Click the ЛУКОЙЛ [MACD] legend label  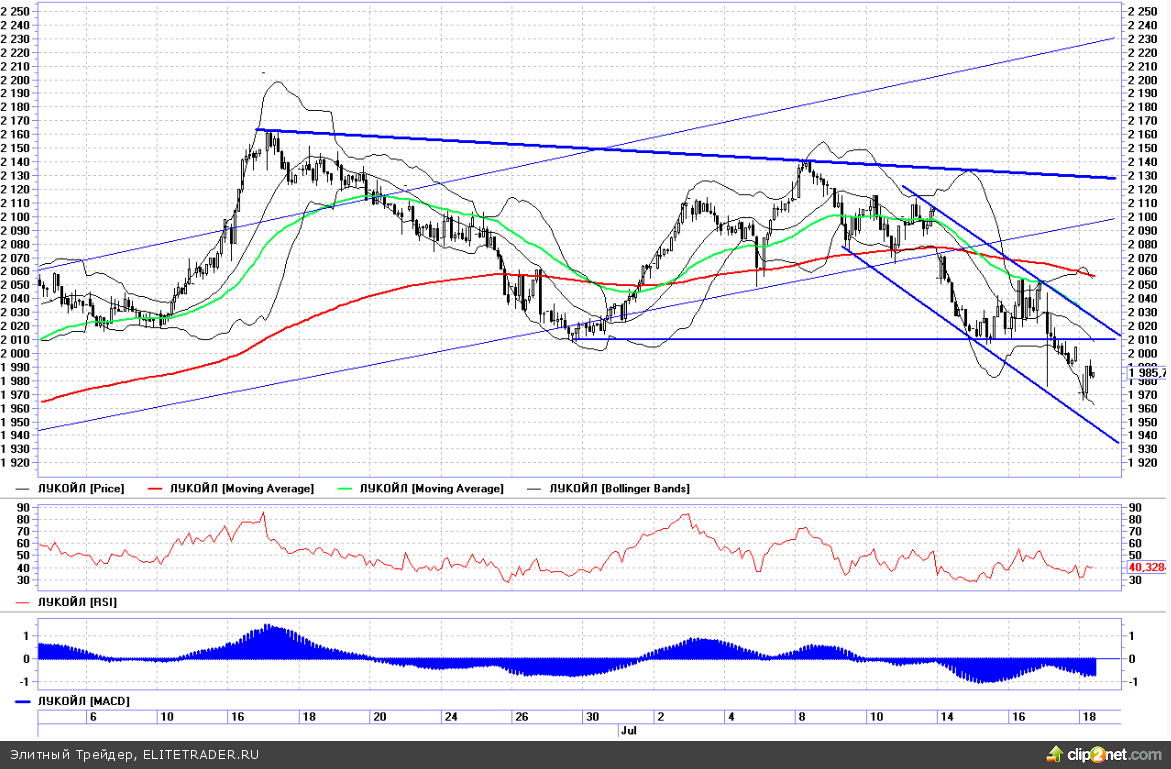pyautogui.click(x=83, y=701)
